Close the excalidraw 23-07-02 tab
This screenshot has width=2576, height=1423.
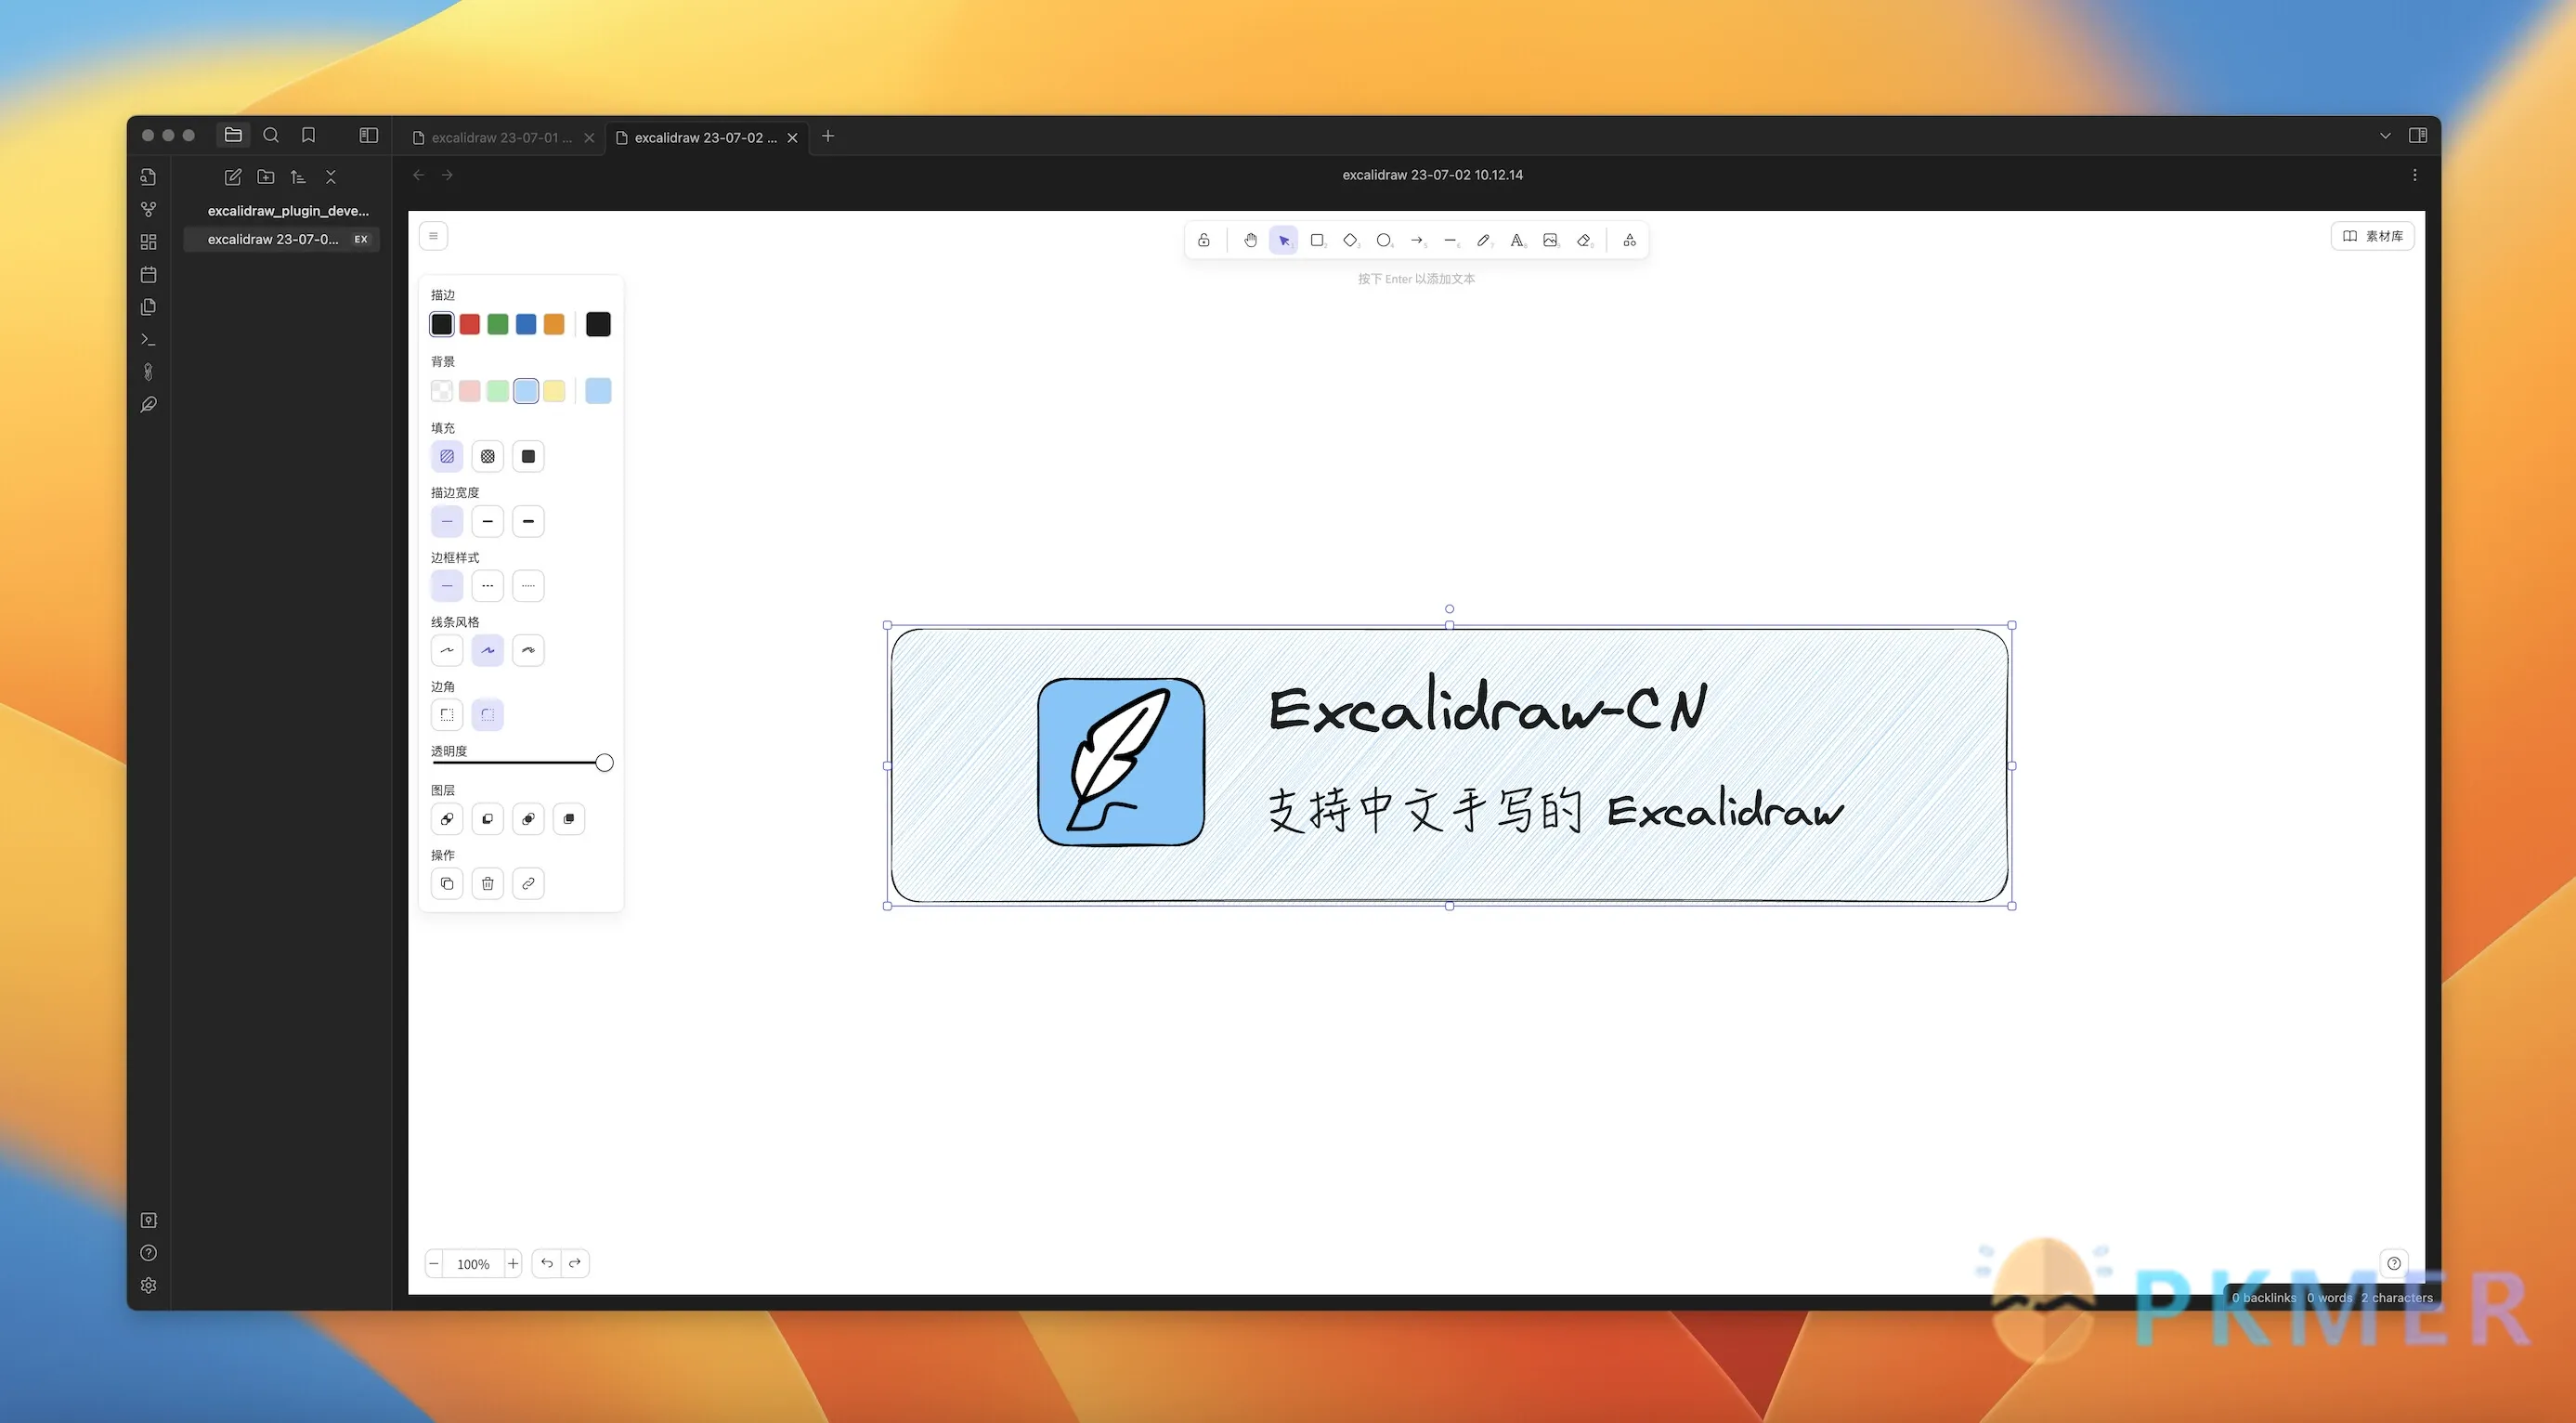[793, 138]
